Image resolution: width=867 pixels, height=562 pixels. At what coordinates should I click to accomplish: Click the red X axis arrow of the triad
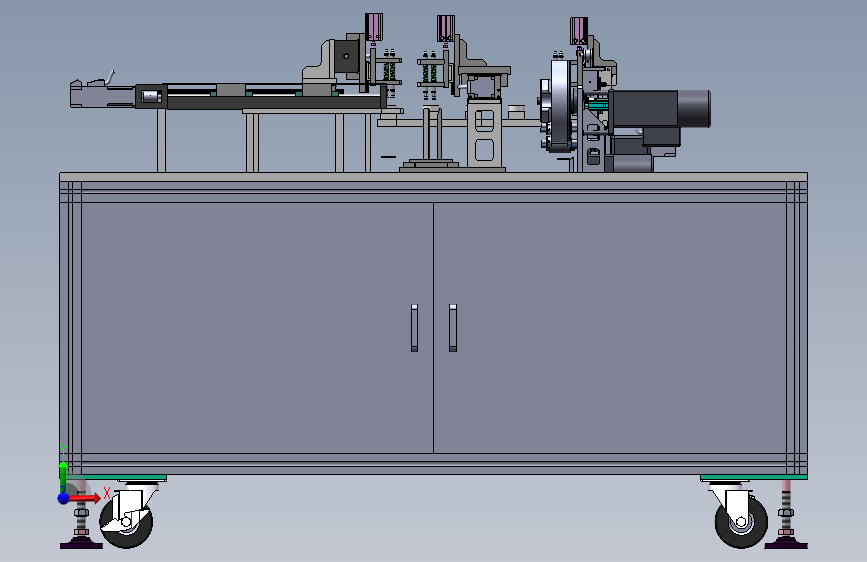86,498
